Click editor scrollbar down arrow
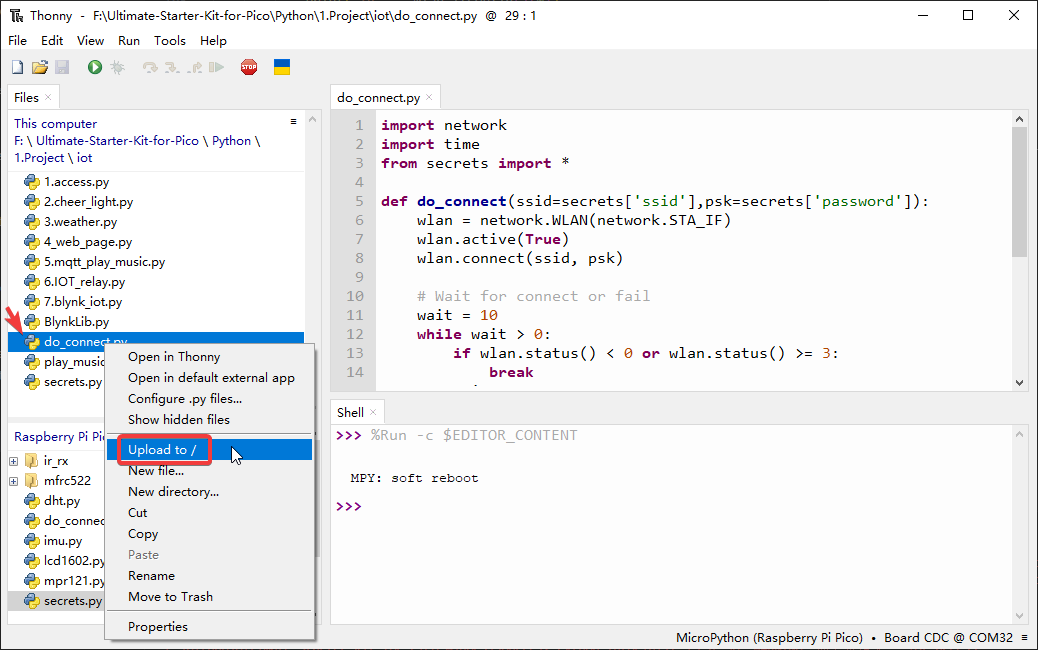The width and height of the screenshot is (1038, 650). click(x=1019, y=383)
